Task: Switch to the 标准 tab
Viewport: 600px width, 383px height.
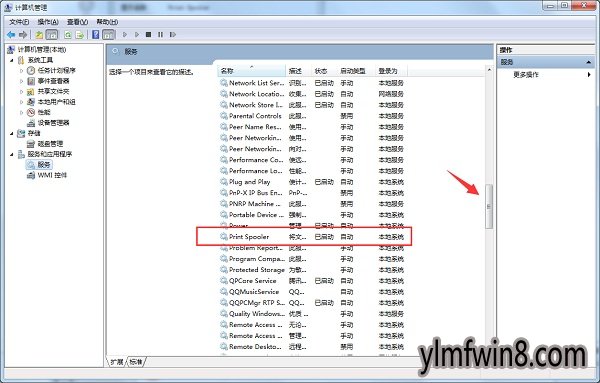Action: 136,362
